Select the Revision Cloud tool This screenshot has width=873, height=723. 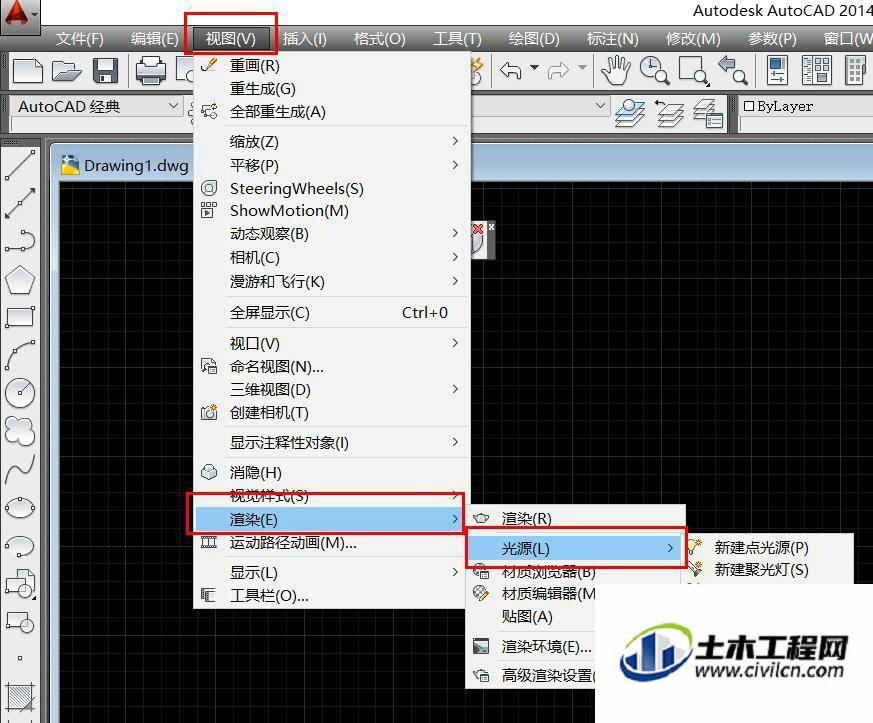point(20,431)
